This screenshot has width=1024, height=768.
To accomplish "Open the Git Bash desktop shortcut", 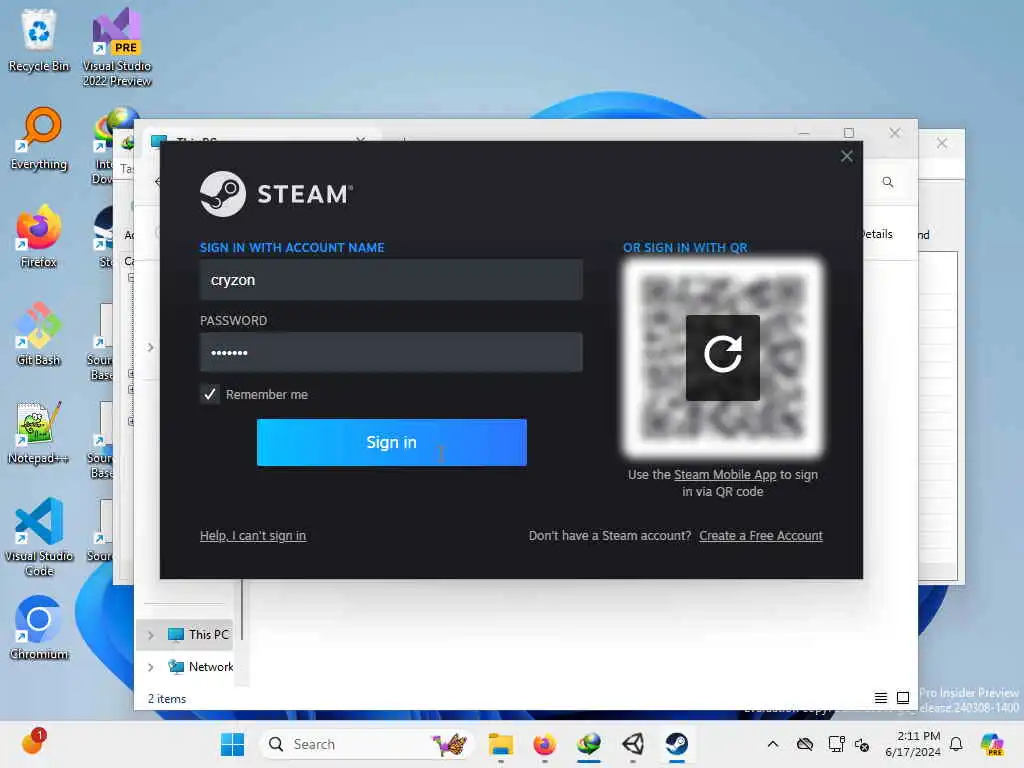I will click(39, 334).
